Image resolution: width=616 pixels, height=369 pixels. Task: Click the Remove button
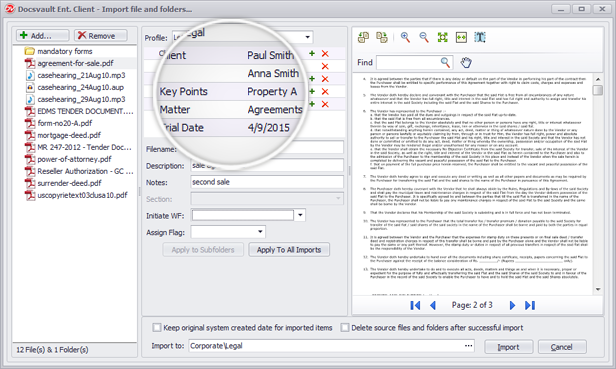pos(101,36)
